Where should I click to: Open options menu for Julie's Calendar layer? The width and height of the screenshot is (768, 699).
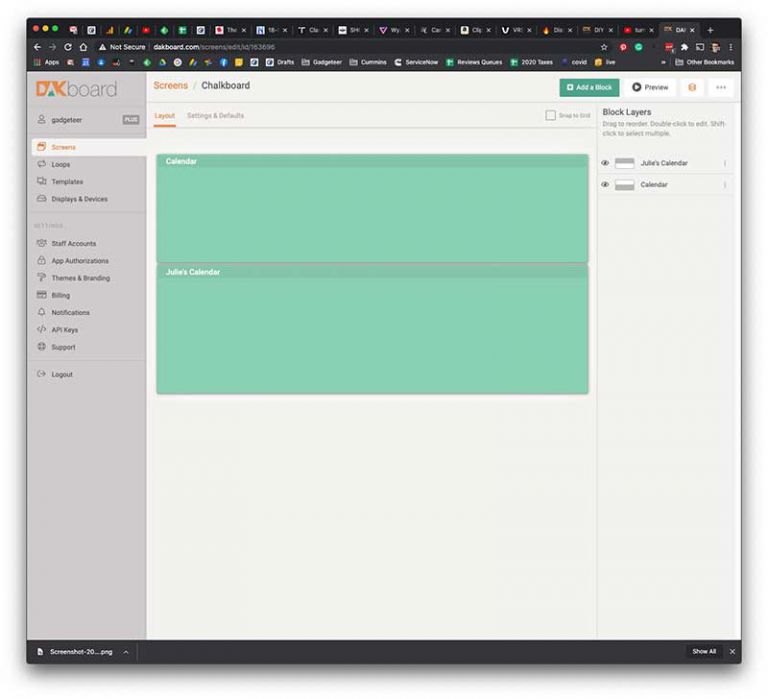click(x=725, y=163)
